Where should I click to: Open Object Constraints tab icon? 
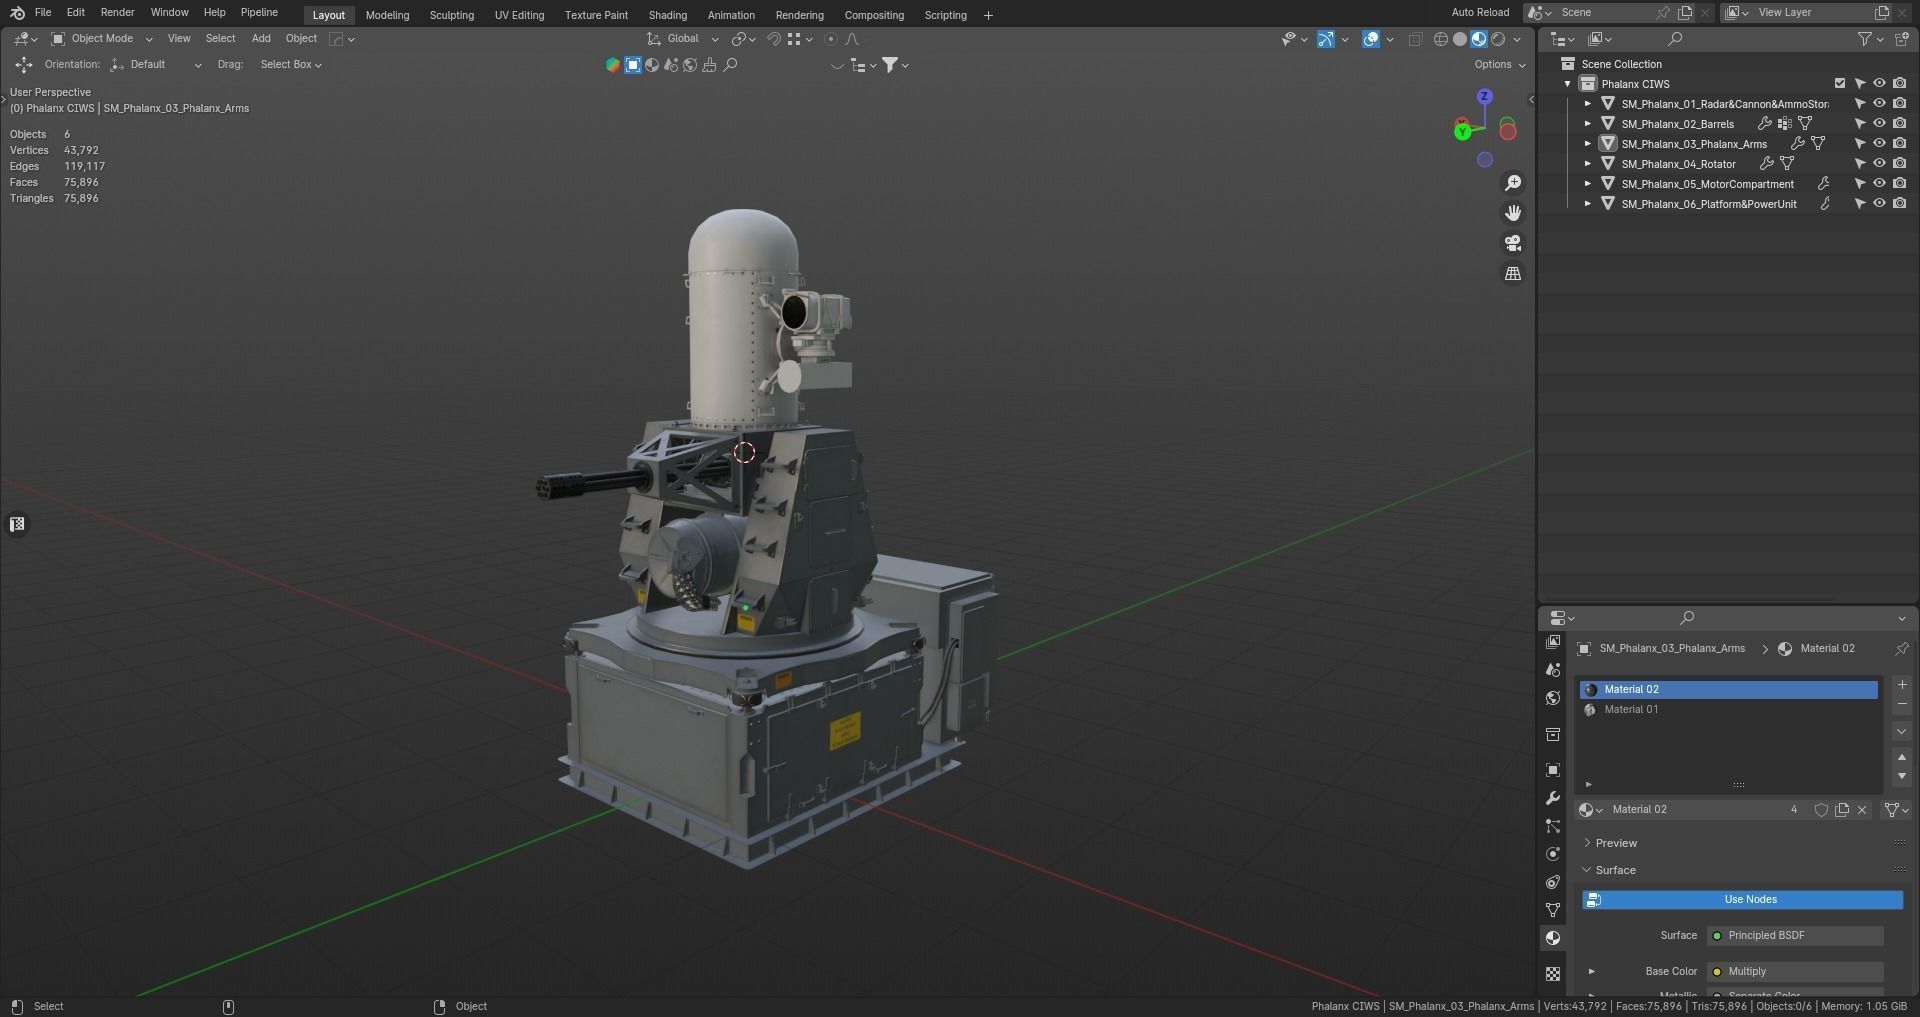(x=1553, y=882)
